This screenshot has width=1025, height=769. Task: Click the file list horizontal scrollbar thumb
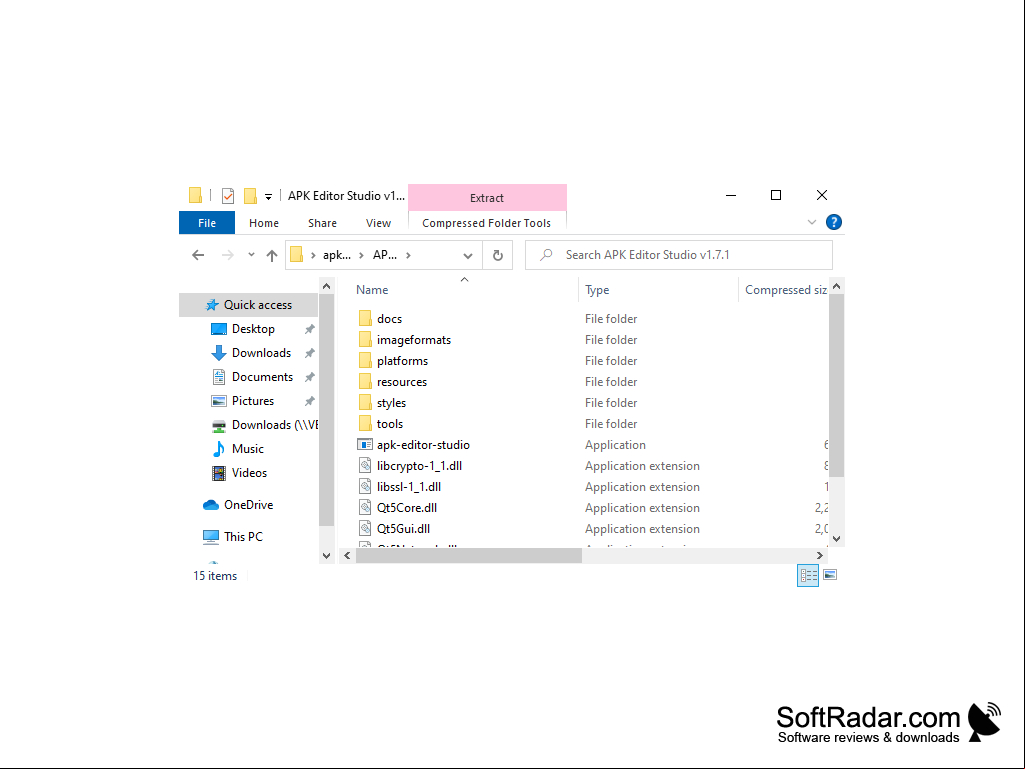(x=469, y=555)
